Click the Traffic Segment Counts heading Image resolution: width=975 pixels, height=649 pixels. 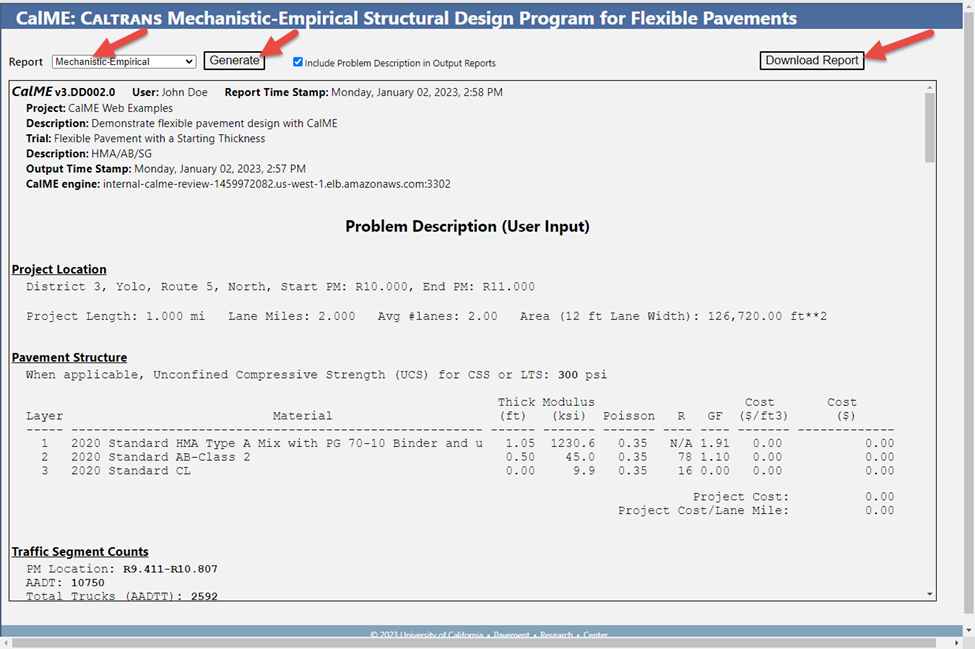click(x=80, y=551)
